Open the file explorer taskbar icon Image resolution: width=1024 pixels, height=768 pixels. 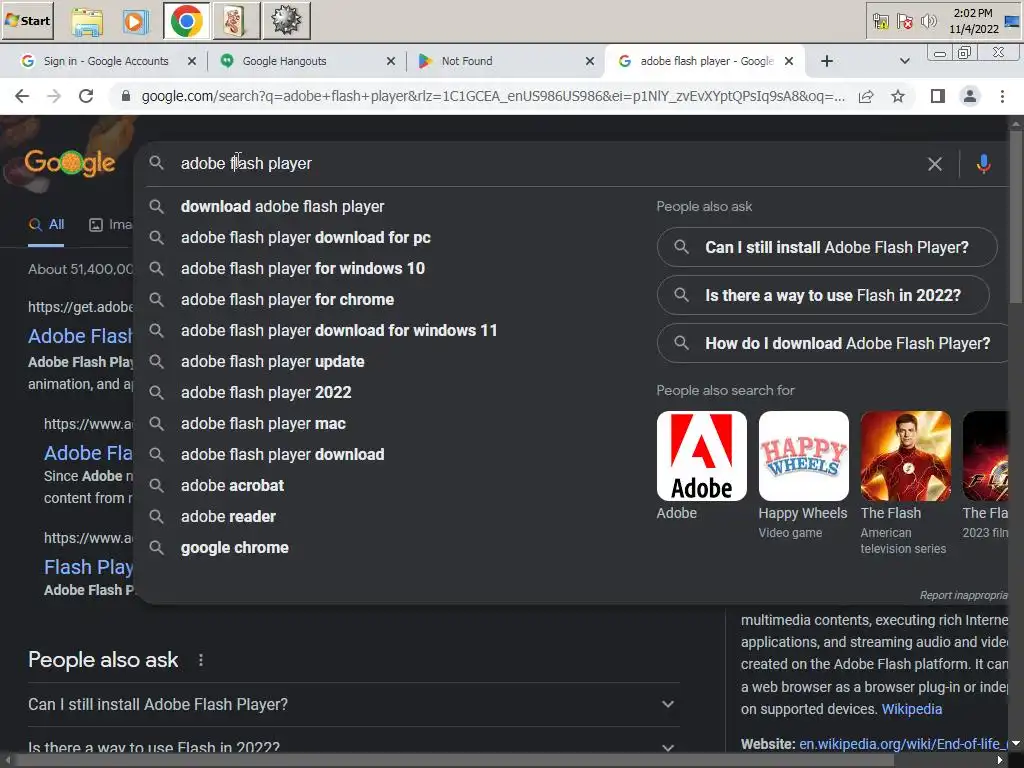(x=87, y=21)
